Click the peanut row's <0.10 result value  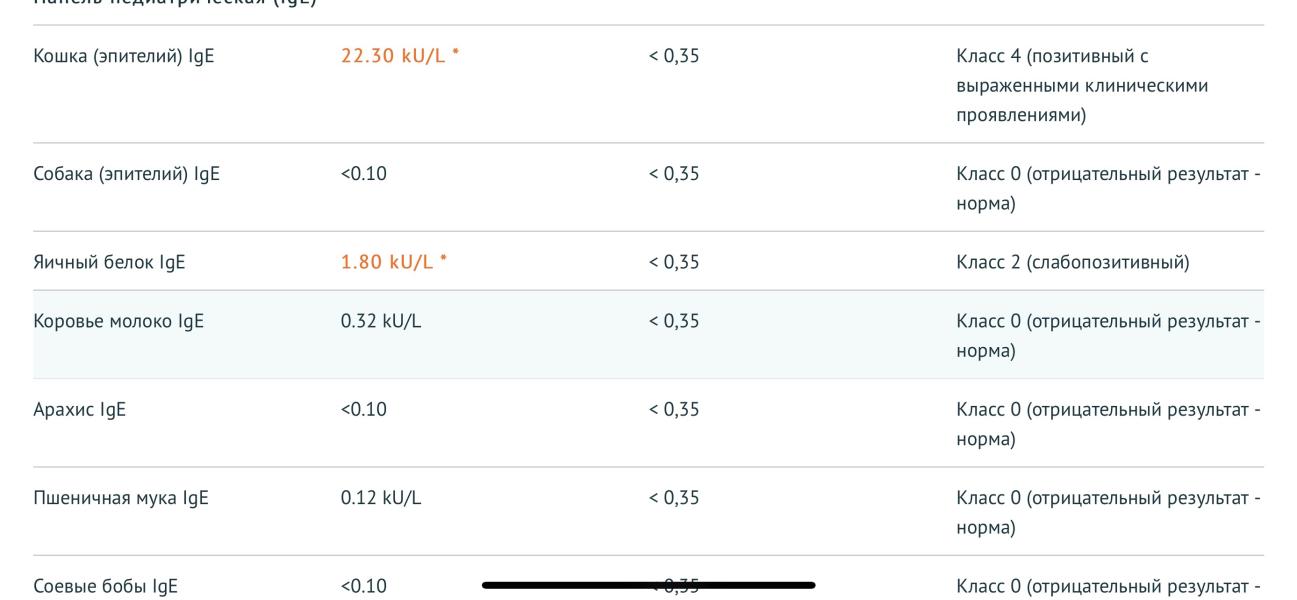tap(364, 410)
